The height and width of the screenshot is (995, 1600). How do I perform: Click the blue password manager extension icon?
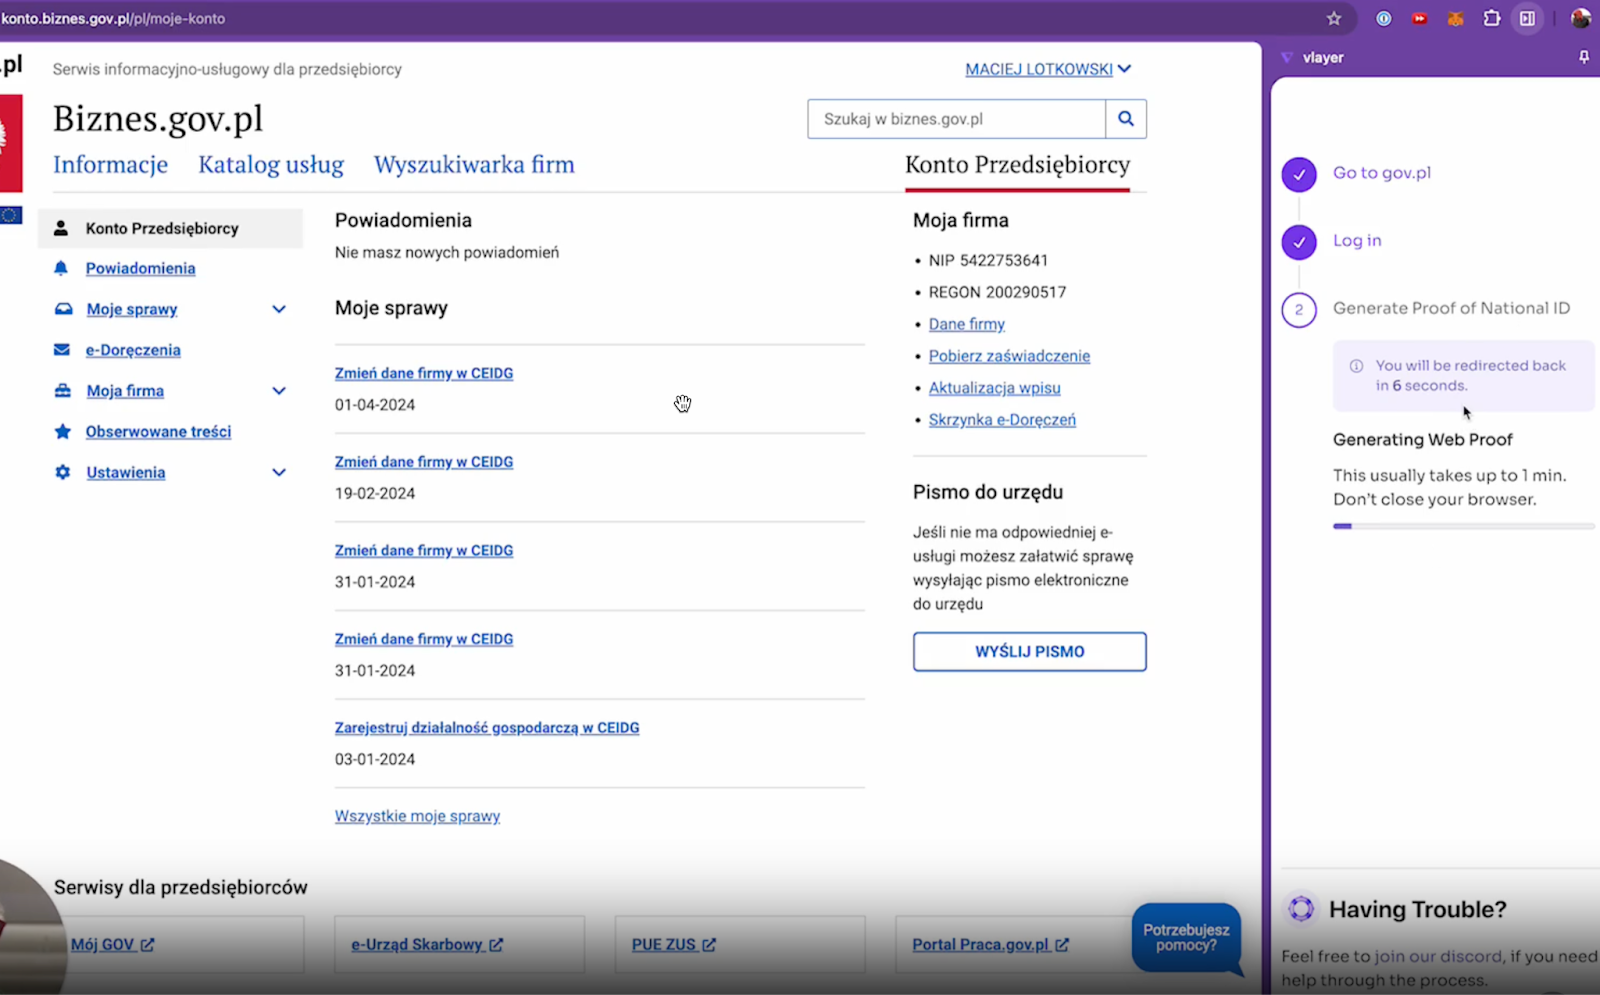(1383, 18)
